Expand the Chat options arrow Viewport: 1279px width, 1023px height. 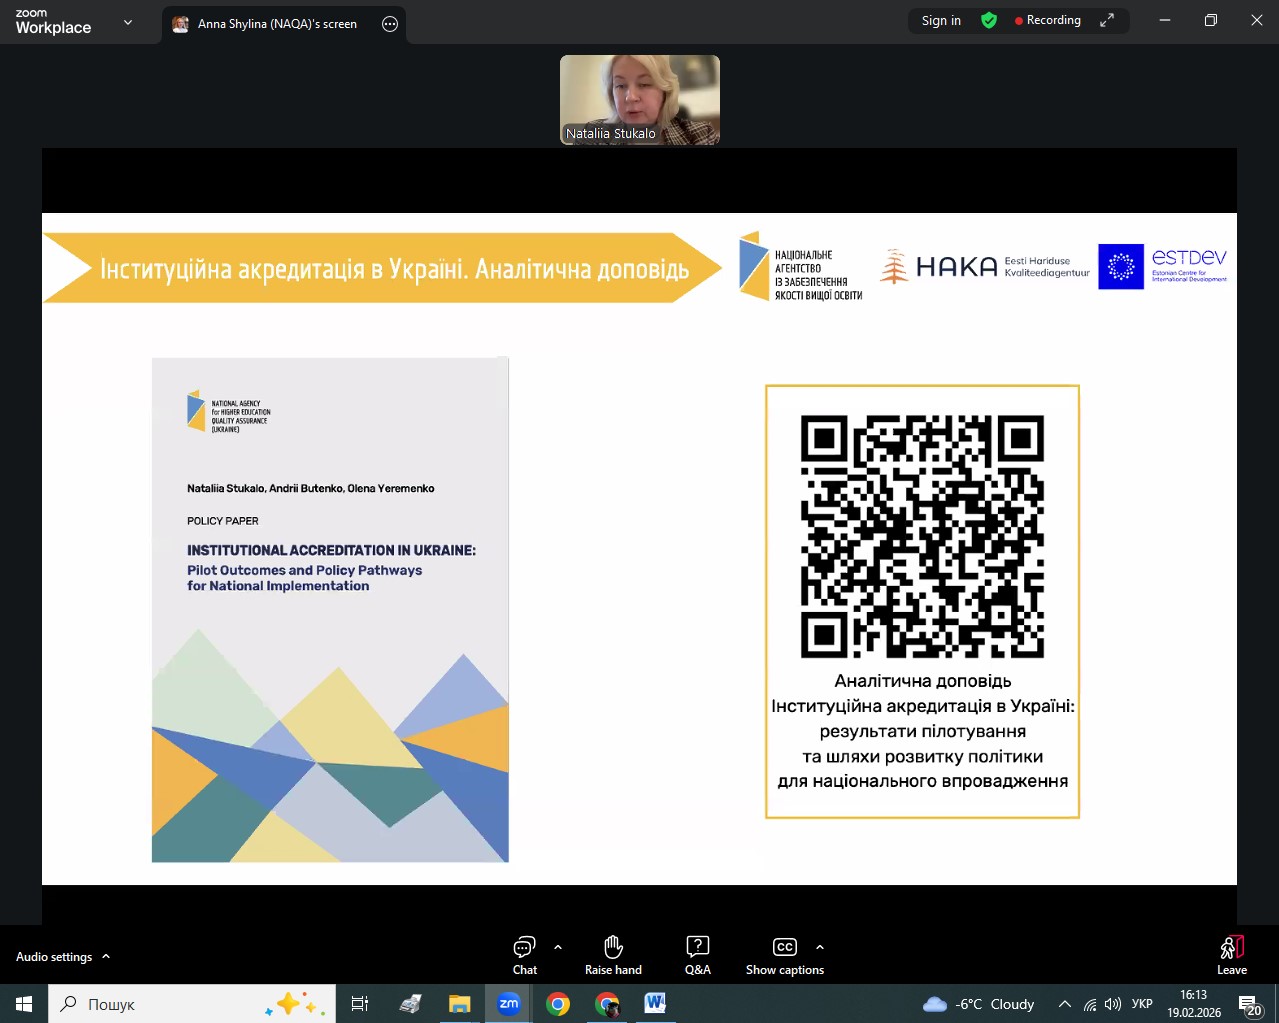tap(558, 947)
